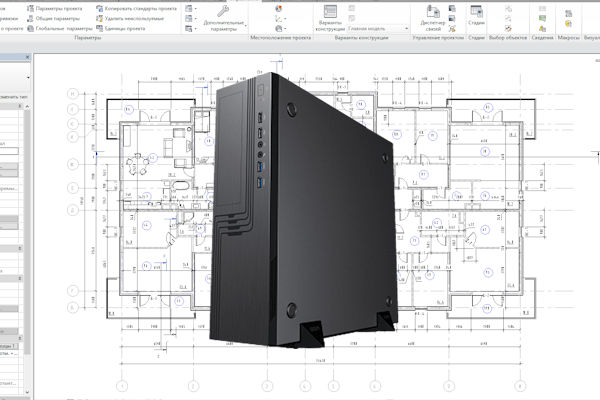The image size is (600, 400).
Task: Open position dropdown at bottom of Местоположение проекта
Action: tap(280, 28)
